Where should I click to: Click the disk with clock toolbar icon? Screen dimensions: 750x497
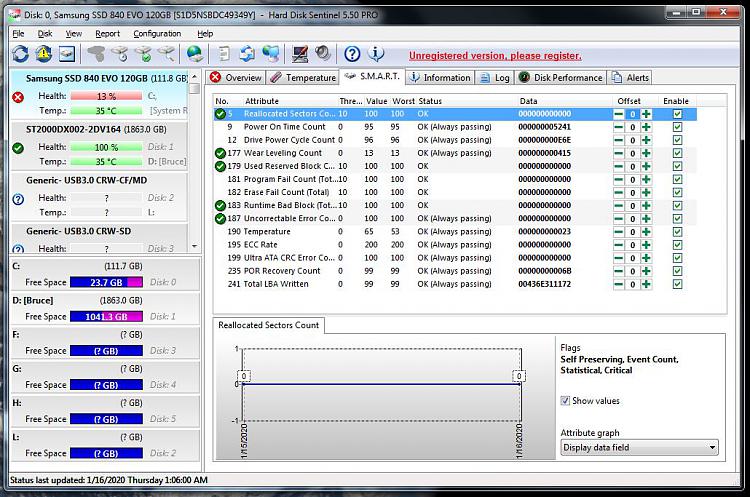120,54
